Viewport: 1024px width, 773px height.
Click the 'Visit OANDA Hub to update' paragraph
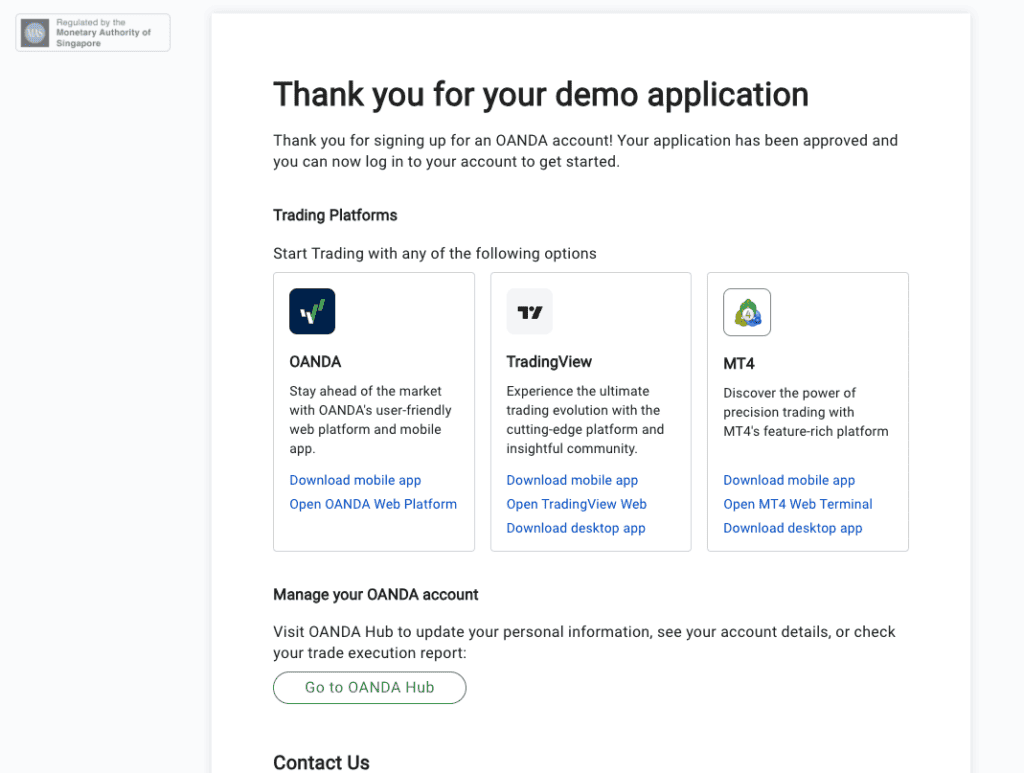[584, 642]
